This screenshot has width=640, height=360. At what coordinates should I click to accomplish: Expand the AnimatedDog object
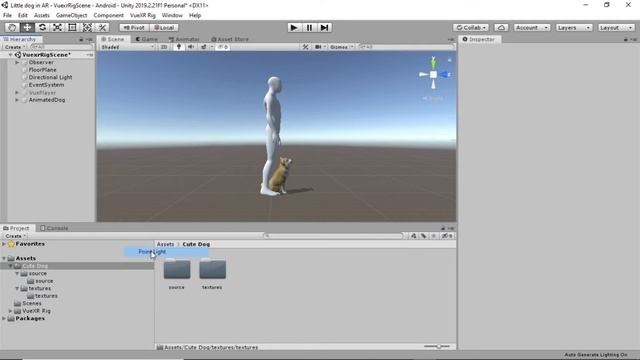pos(17,100)
